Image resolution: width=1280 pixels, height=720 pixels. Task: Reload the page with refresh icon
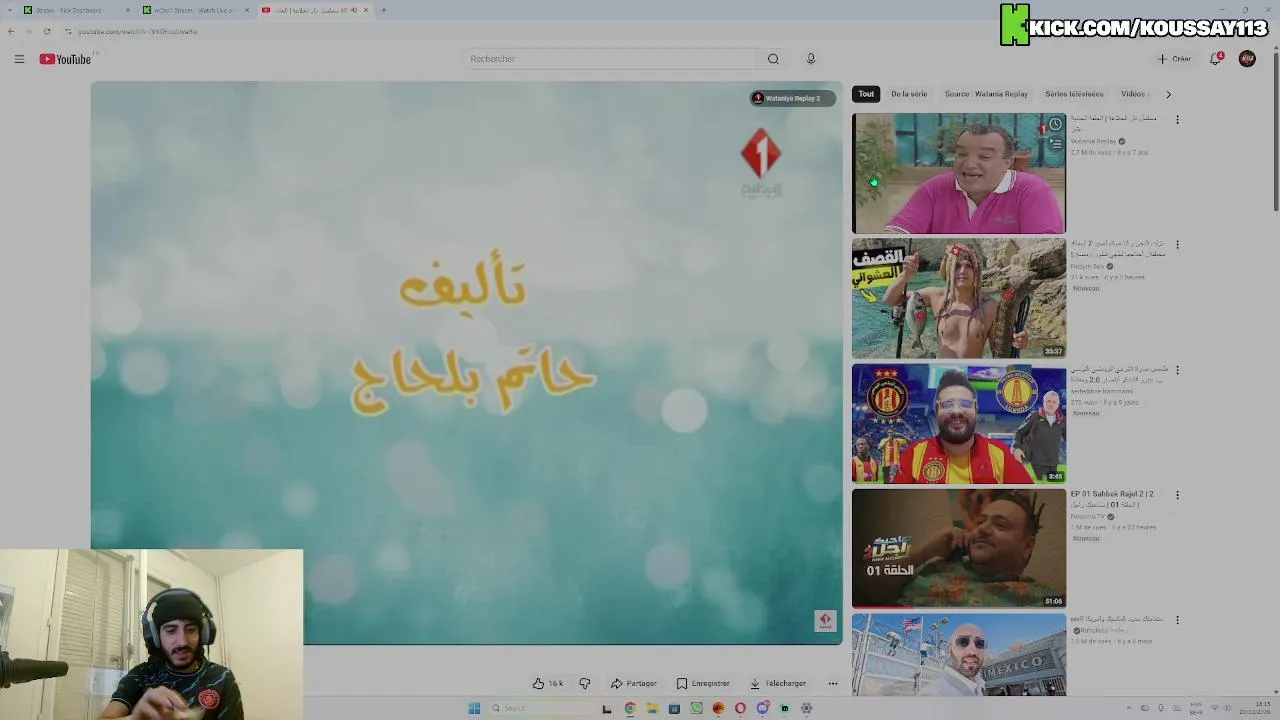coord(46,31)
